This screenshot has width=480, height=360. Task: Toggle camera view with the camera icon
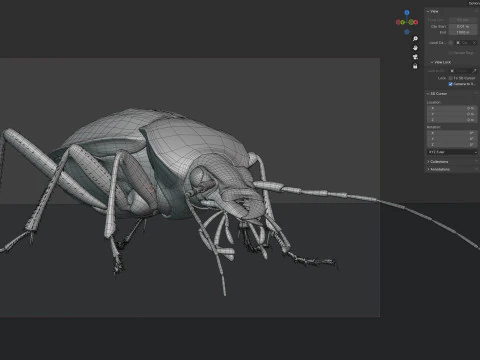pos(415,57)
